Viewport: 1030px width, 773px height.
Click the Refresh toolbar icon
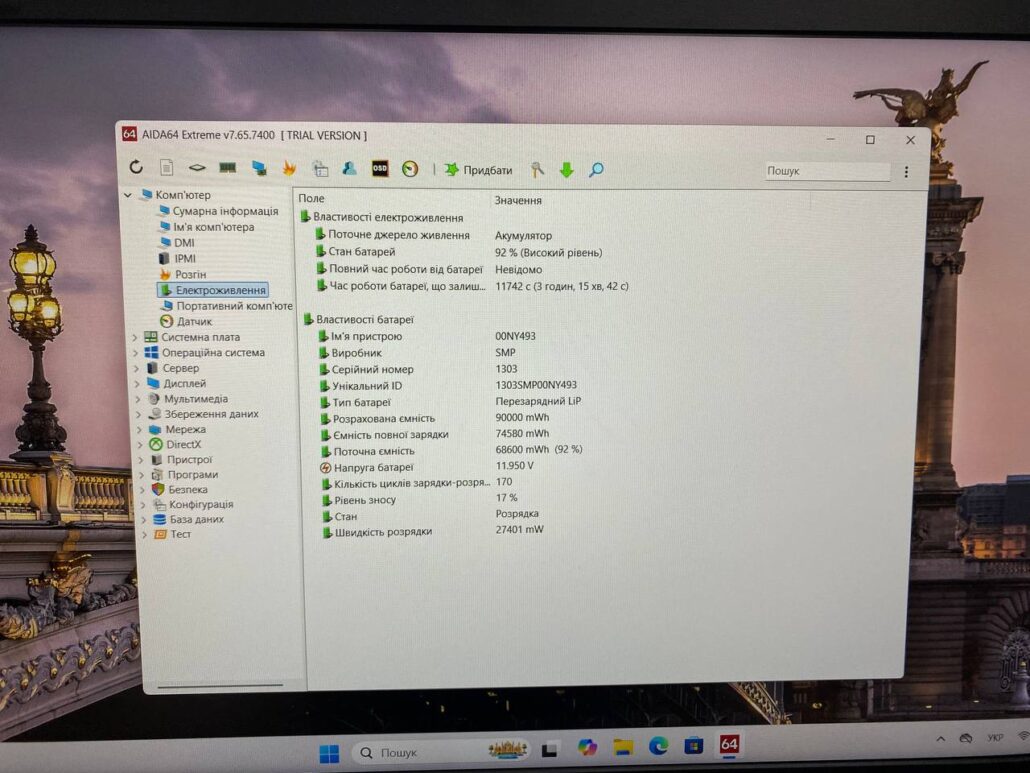point(136,167)
